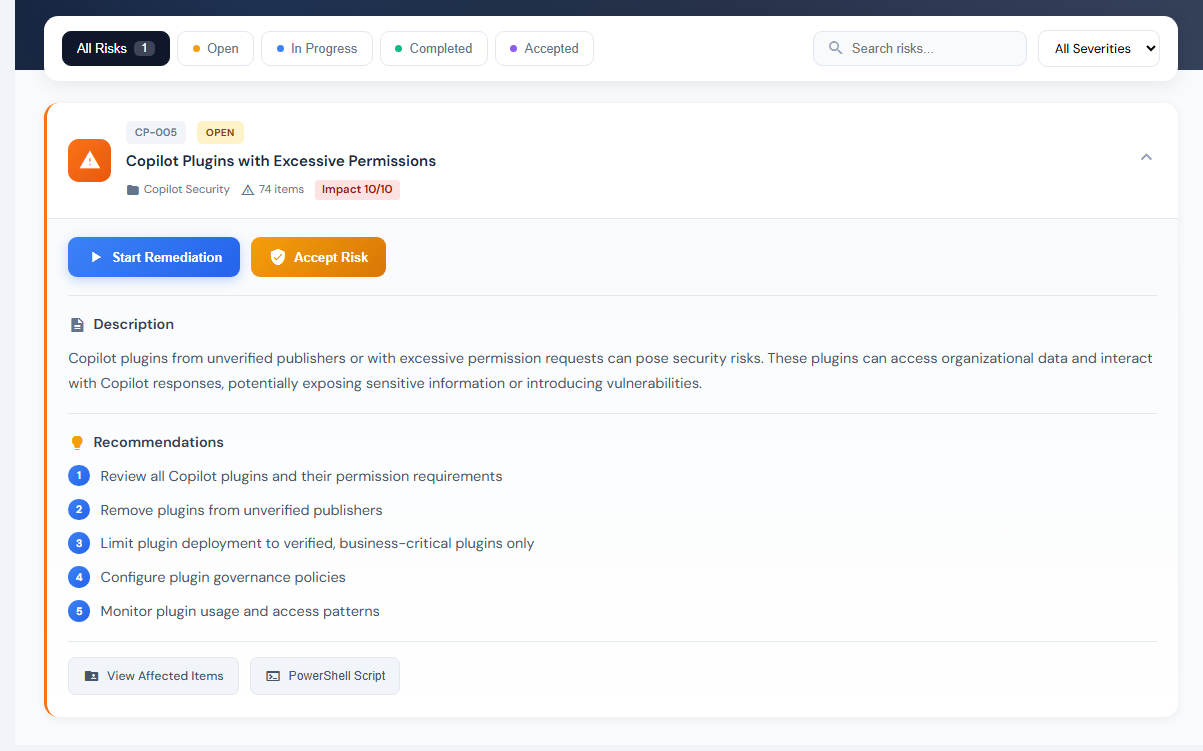Screen dimensions: 1203x751
Task: Click 'Remove plugins from unverified publishers' text
Action: tap(241, 510)
